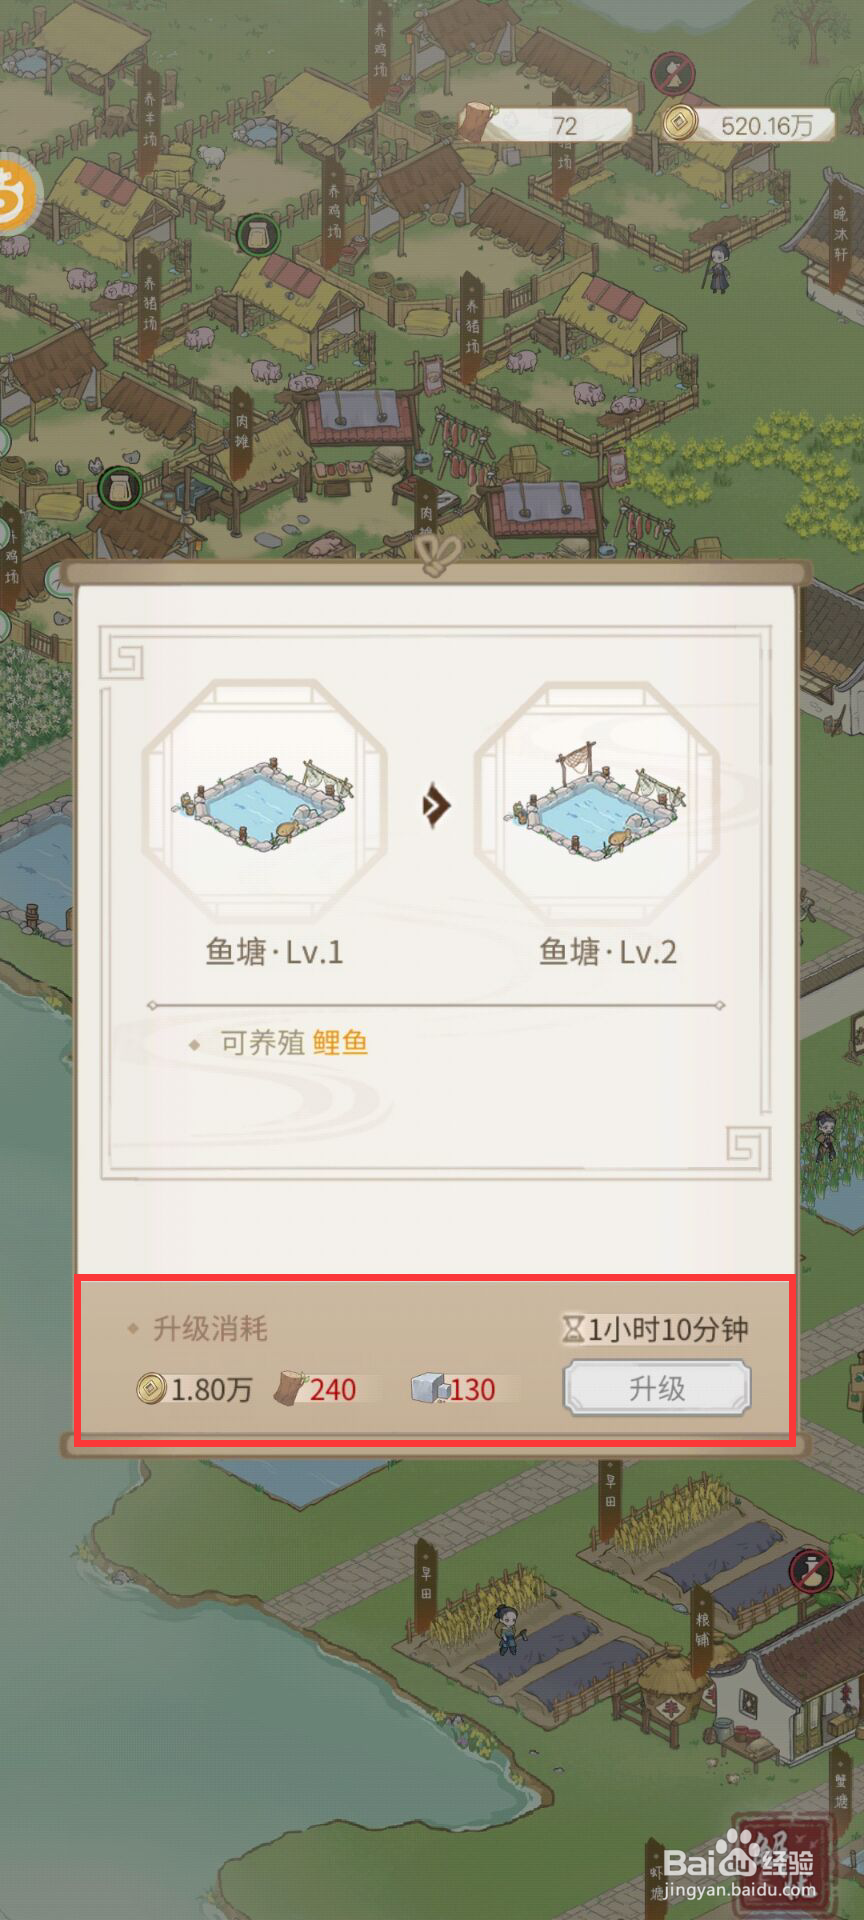Open the orange round menu icon at left edge
Screen dimensions: 864x1920
pos(15,194)
